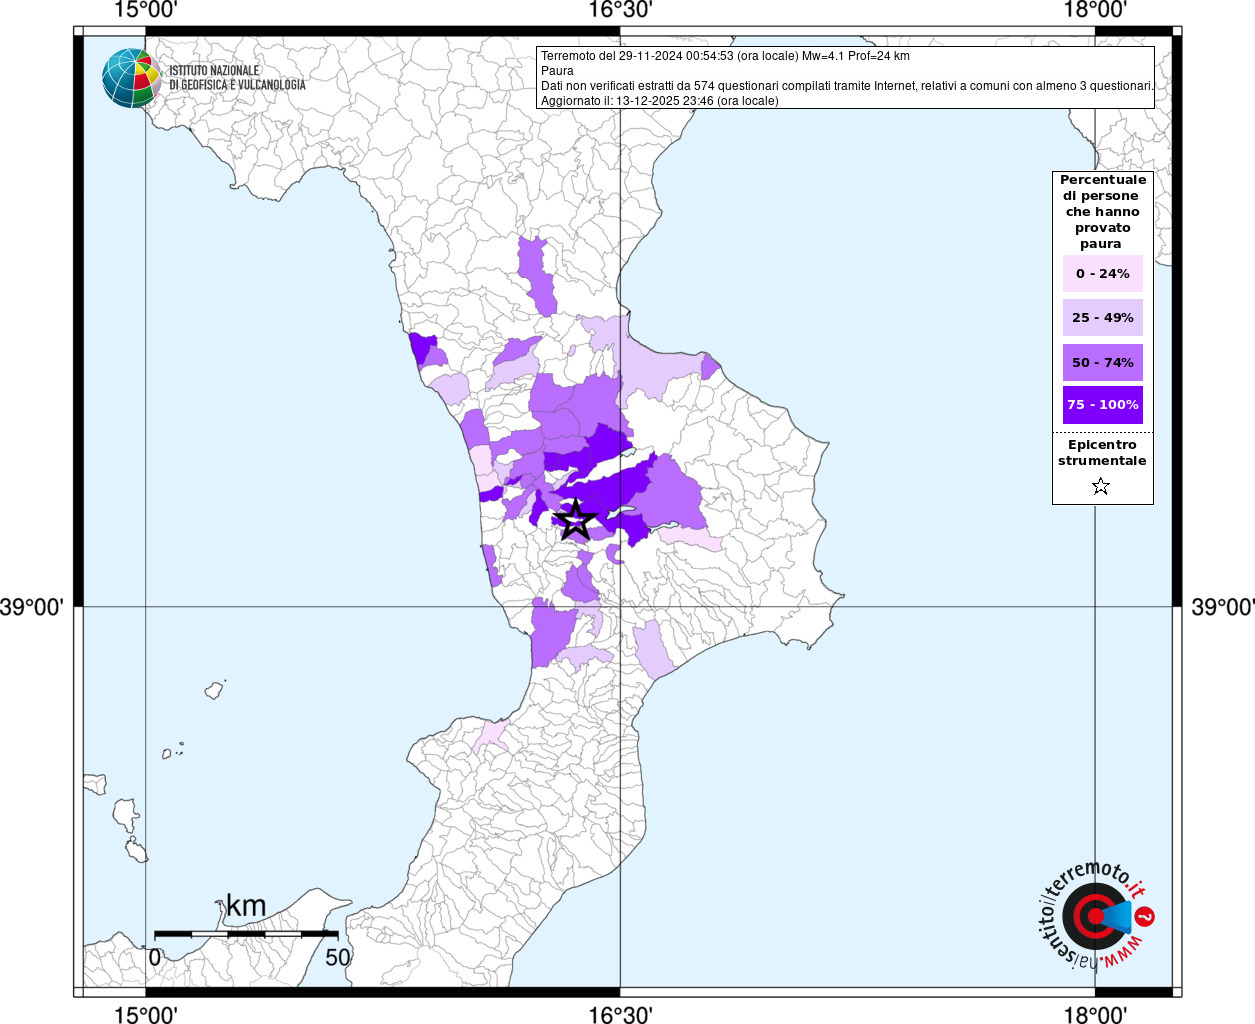Click the left 39°00' latitude label
The height and width of the screenshot is (1024, 1255).
[32, 607]
